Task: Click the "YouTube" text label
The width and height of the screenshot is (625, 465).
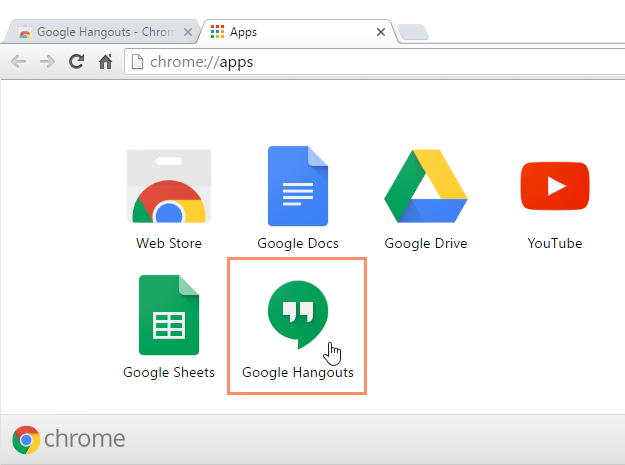Action: pos(554,243)
